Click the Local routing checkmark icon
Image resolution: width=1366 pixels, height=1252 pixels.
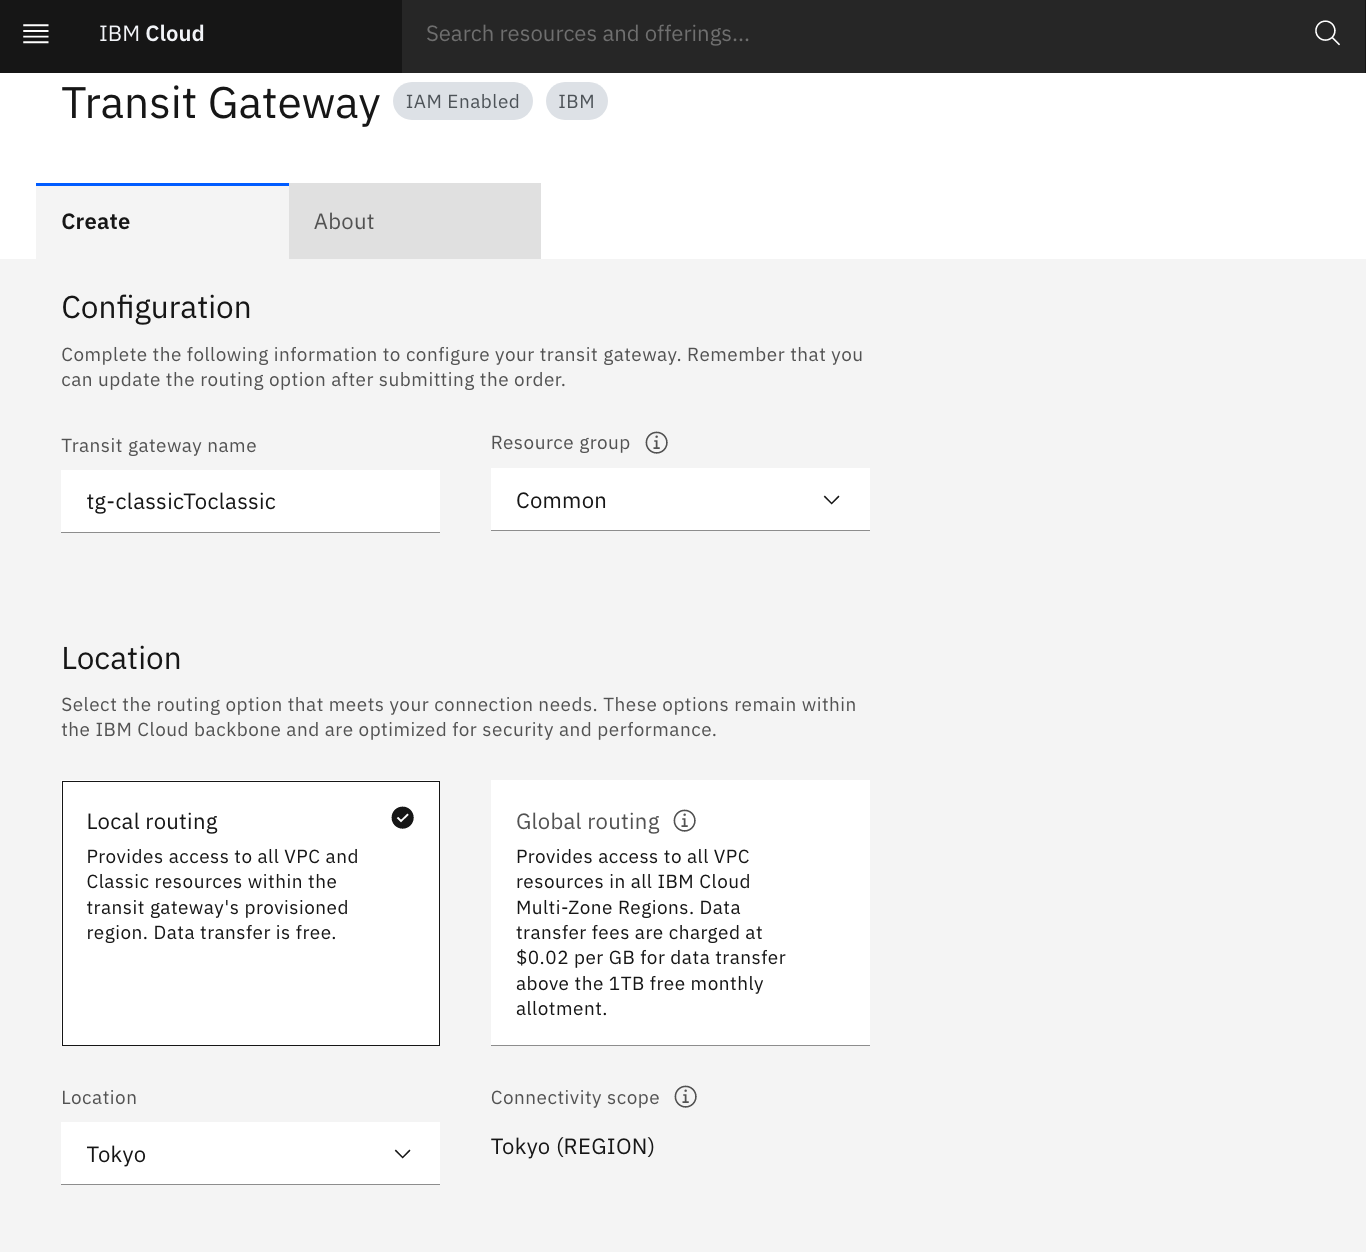click(402, 818)
